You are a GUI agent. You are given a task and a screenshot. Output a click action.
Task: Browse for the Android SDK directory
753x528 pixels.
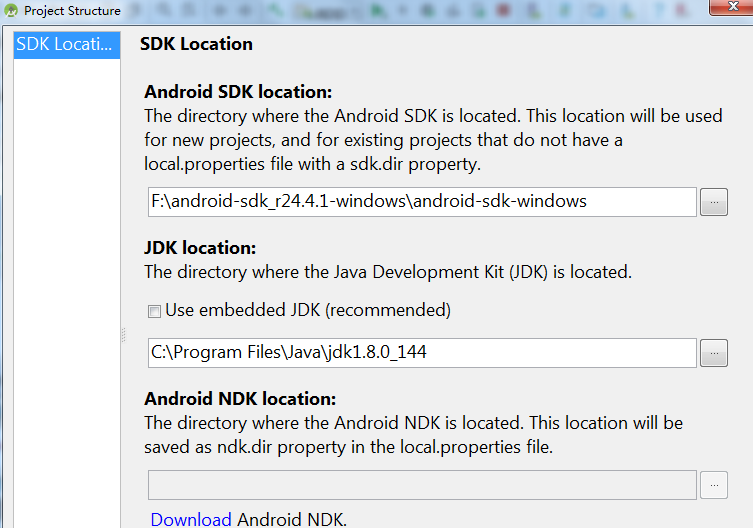click(x=713, y=201)
